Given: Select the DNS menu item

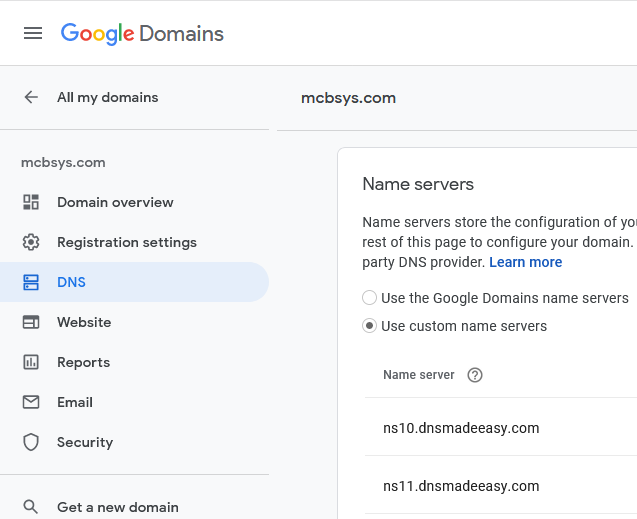Looking at the screenshot, I should click(134, 282).
